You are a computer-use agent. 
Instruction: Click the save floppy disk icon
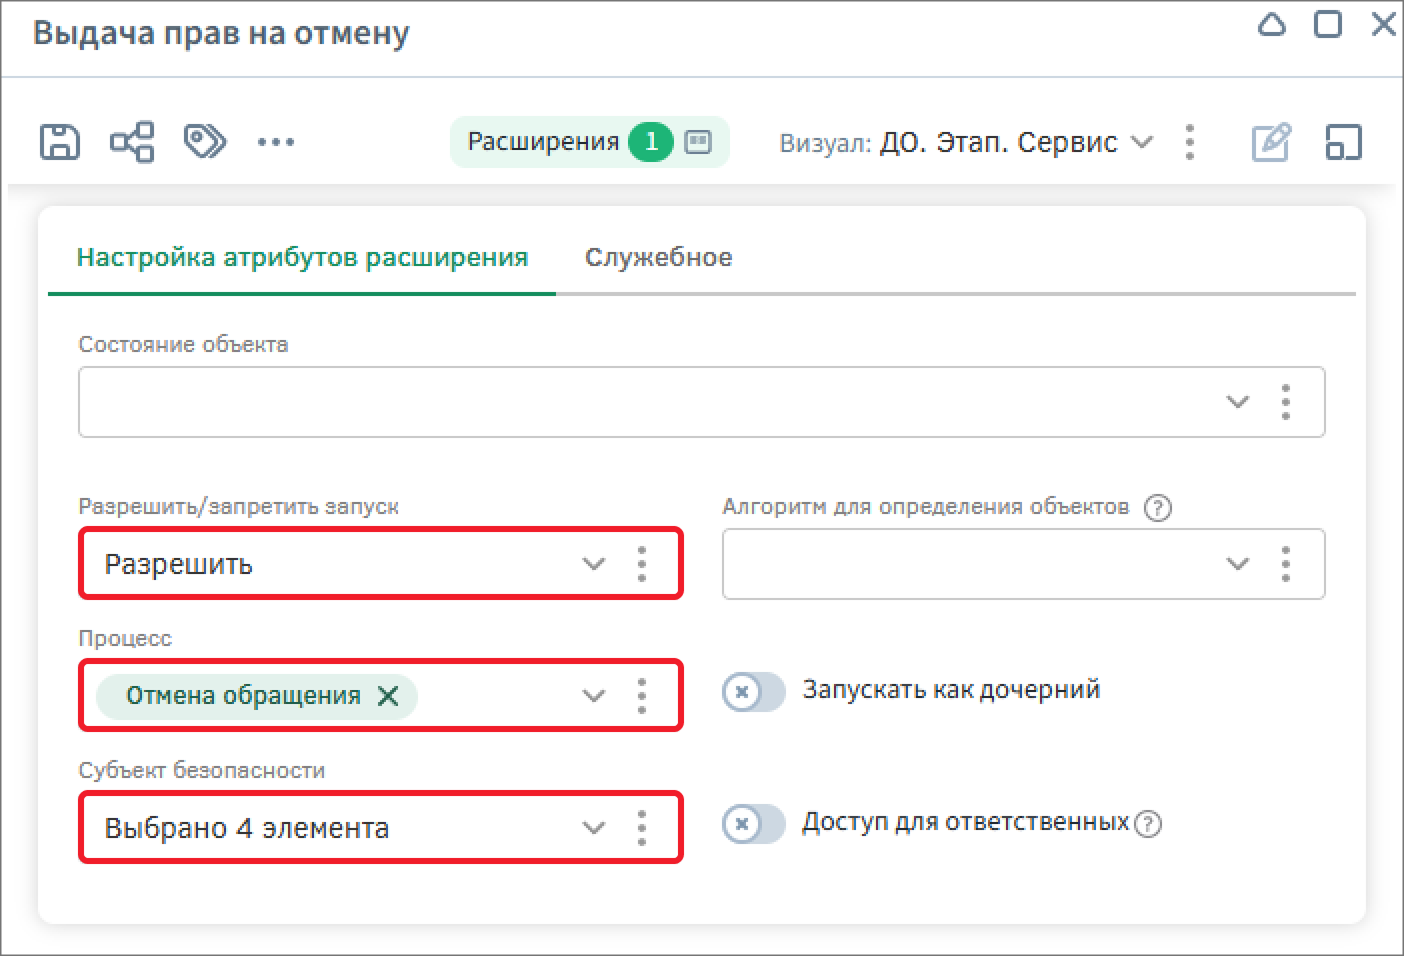tap(60, 142)
